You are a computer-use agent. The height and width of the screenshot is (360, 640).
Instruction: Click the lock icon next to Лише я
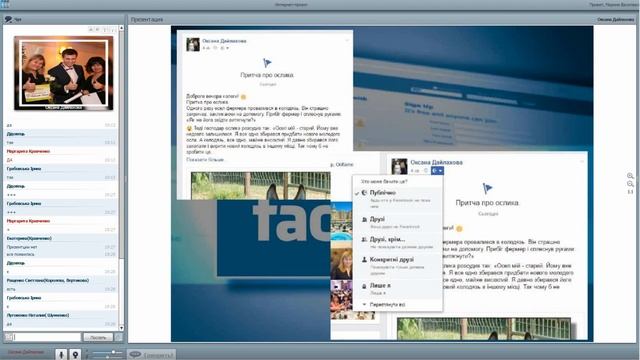[x=364, y=286]
